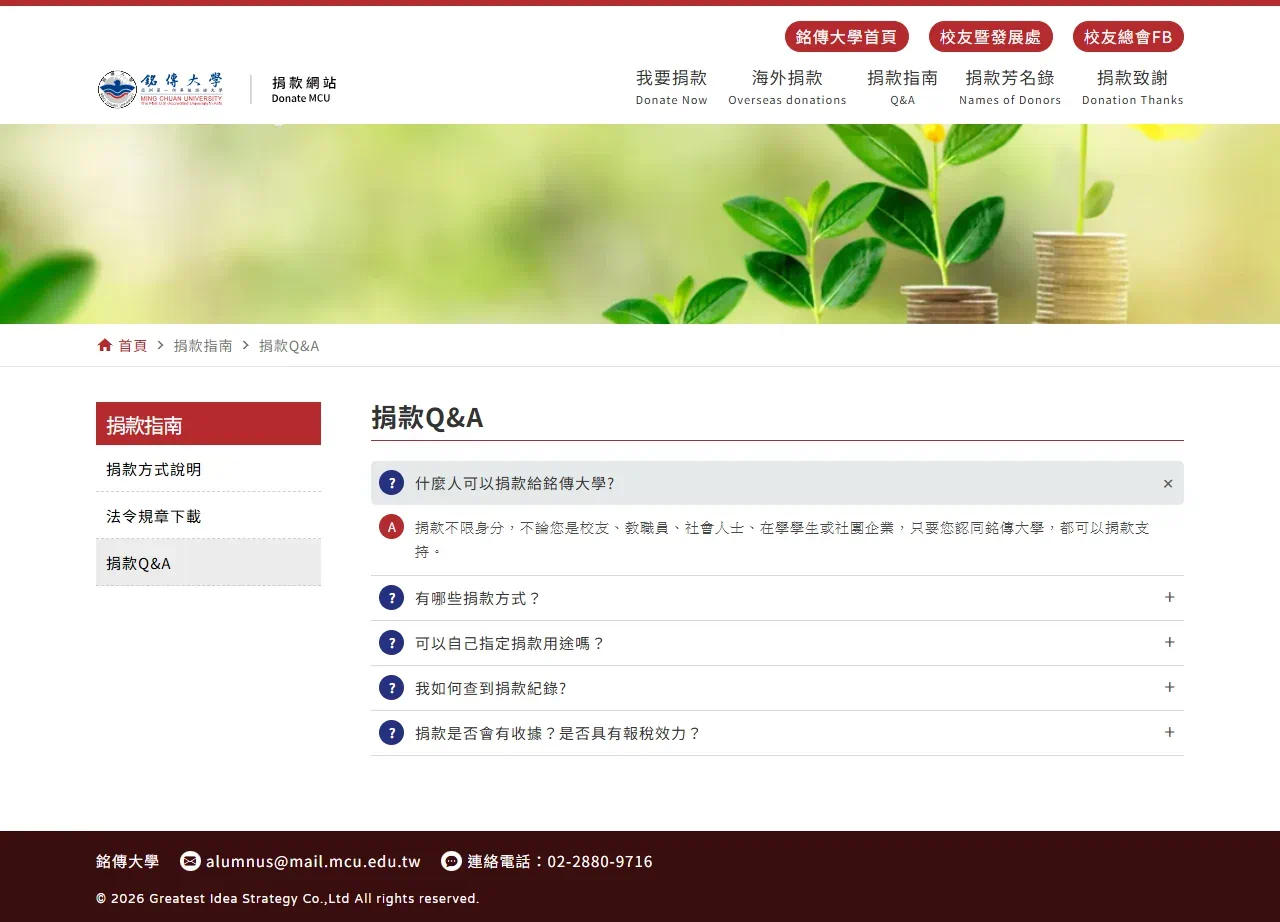Click the question icon on 我如何查到捐款紀錄
Screen dimensions: 1280x922
pyautogui.click(x=391, y=687)
